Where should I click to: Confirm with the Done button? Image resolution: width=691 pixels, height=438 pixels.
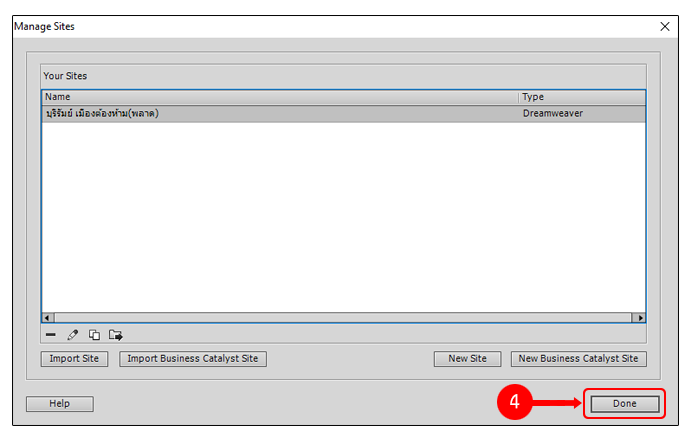625,404
